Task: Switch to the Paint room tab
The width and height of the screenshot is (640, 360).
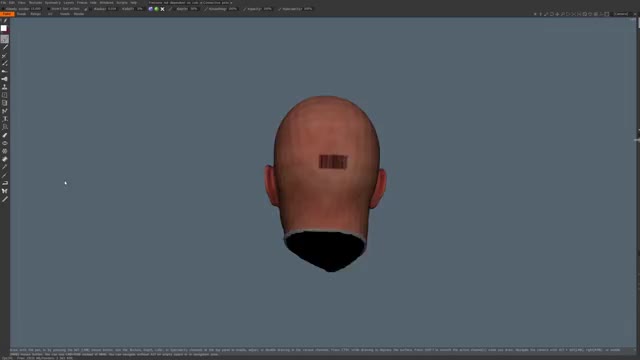Action: point(7,14)
